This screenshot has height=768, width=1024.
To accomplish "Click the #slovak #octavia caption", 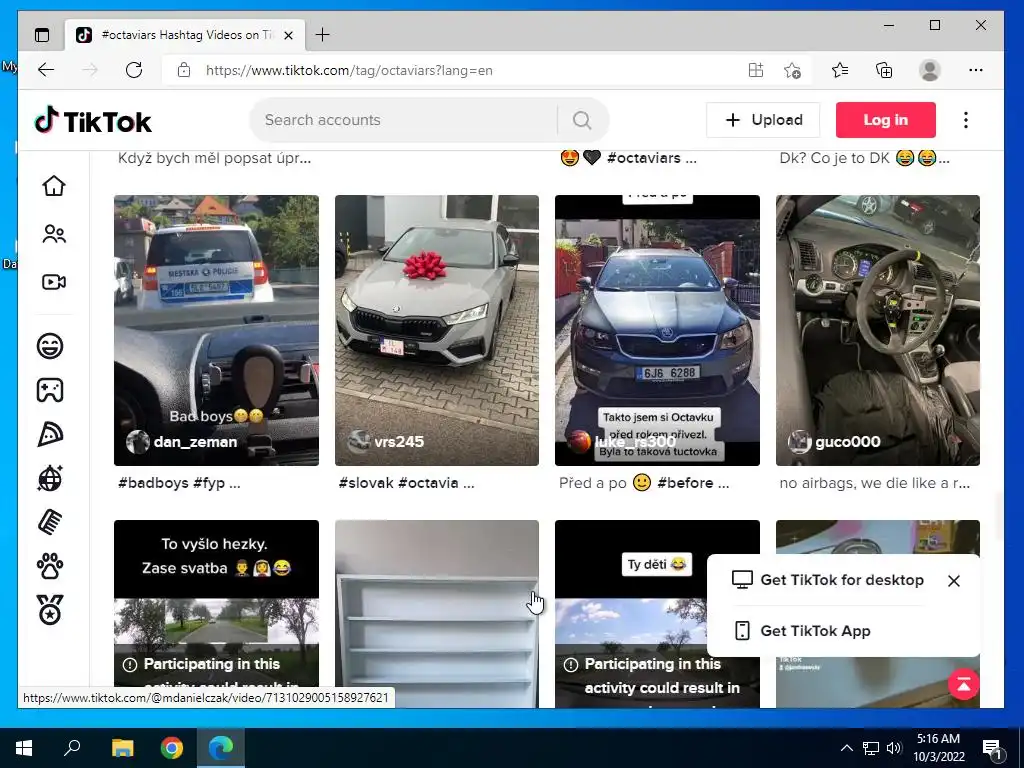I will coord(406,483).
